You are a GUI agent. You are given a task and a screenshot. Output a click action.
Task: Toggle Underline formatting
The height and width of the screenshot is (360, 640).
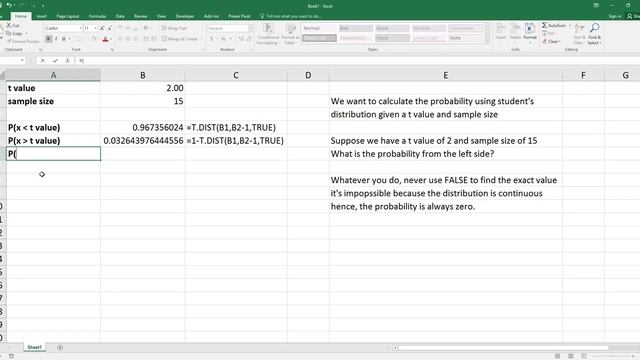point(63,39)
